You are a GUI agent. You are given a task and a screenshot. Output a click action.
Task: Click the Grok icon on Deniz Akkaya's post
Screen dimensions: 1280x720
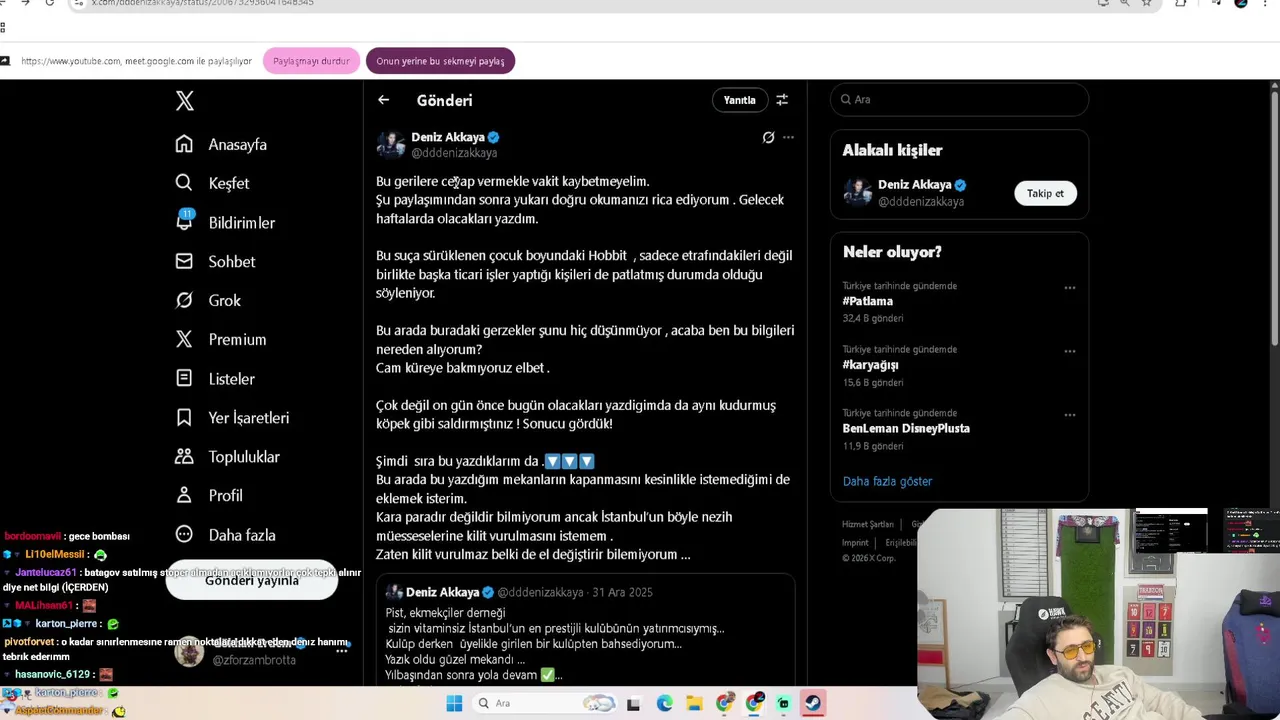[768, 137]
